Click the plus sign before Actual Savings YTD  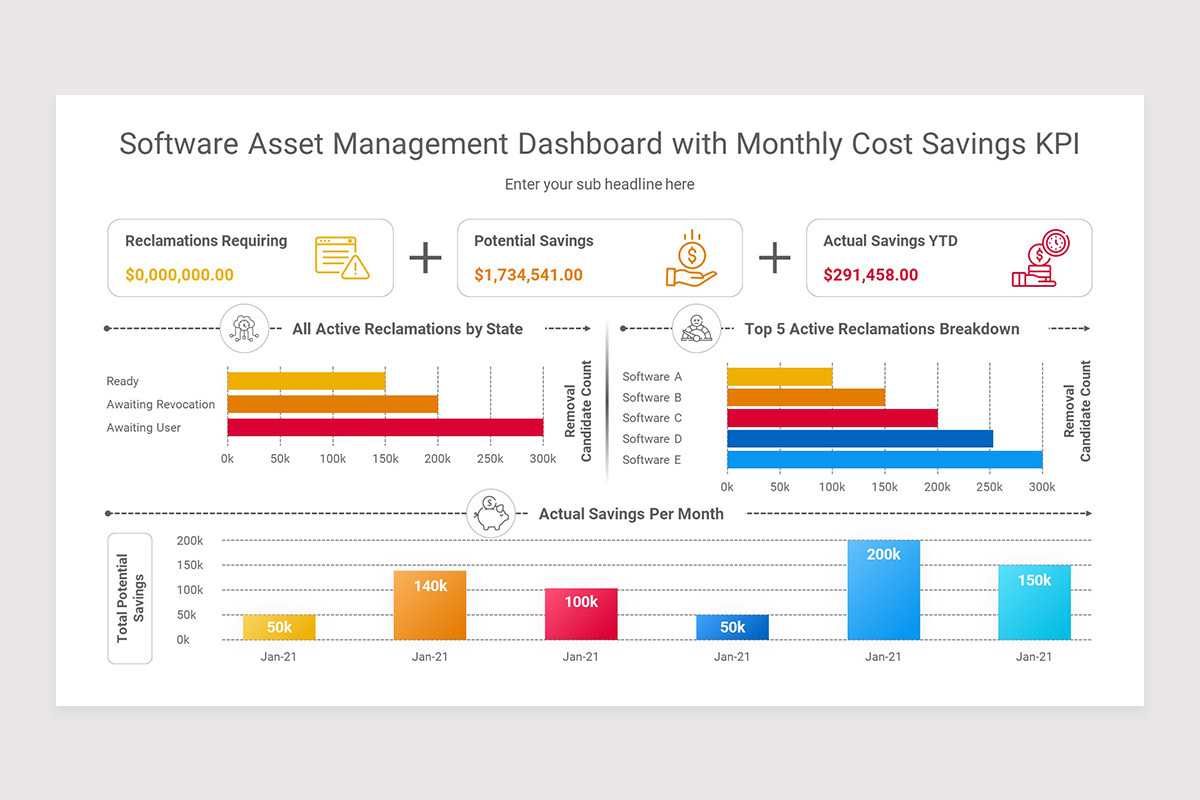pos(774,258)
